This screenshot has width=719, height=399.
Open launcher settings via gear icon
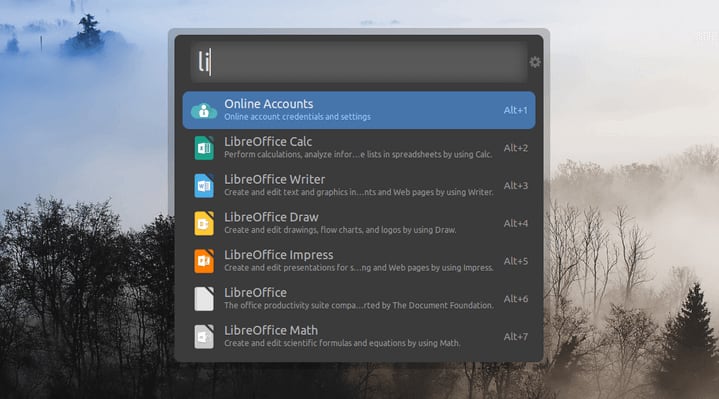tap(535, 62)
